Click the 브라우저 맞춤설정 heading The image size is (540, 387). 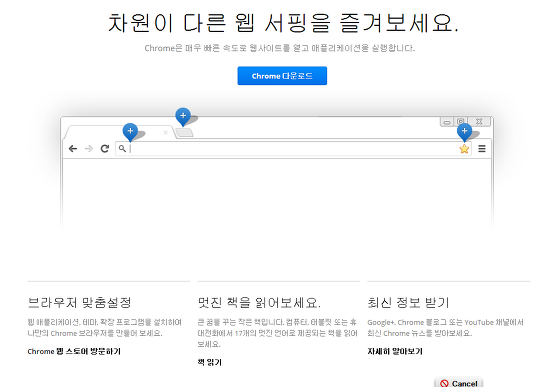point(80,303)
